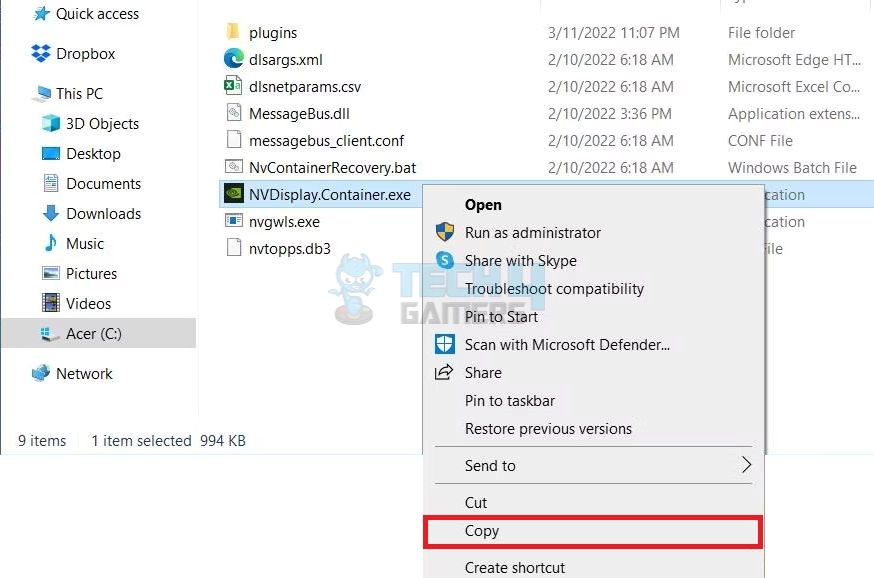Click the Quick access star icon
The width and height of the screenshot is (874, 578).
point(41,13)
